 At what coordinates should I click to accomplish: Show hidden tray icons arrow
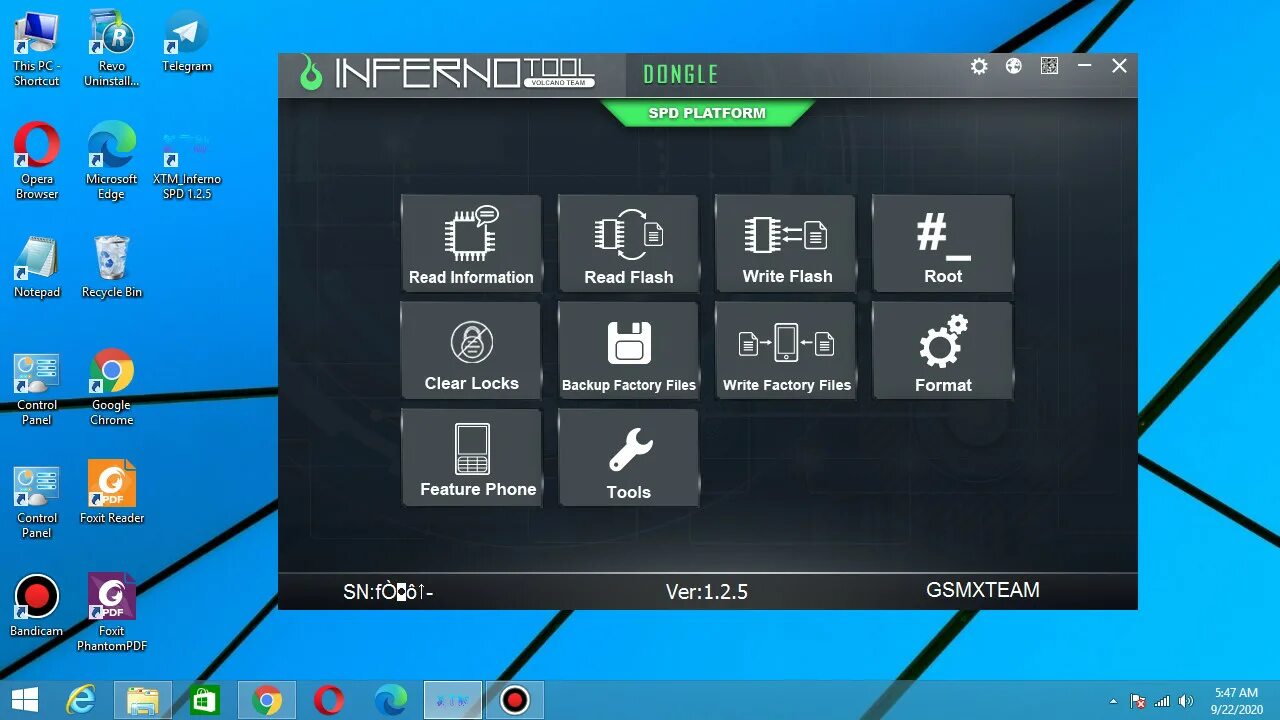click(1114, 701)
